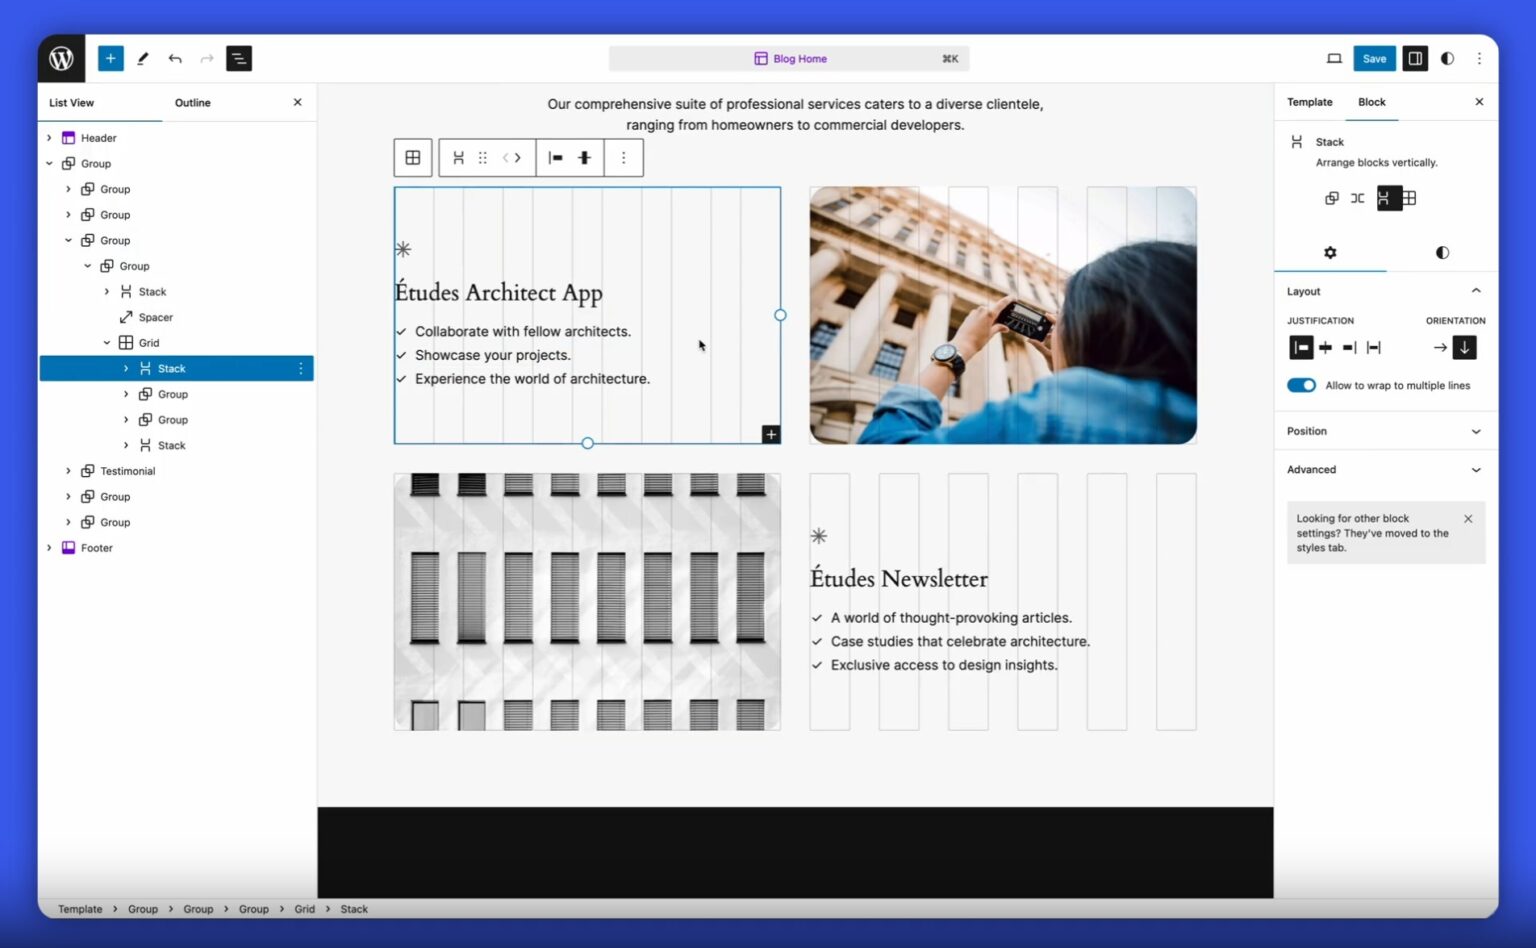Click the WordPress logo icon

click(62, 59)
